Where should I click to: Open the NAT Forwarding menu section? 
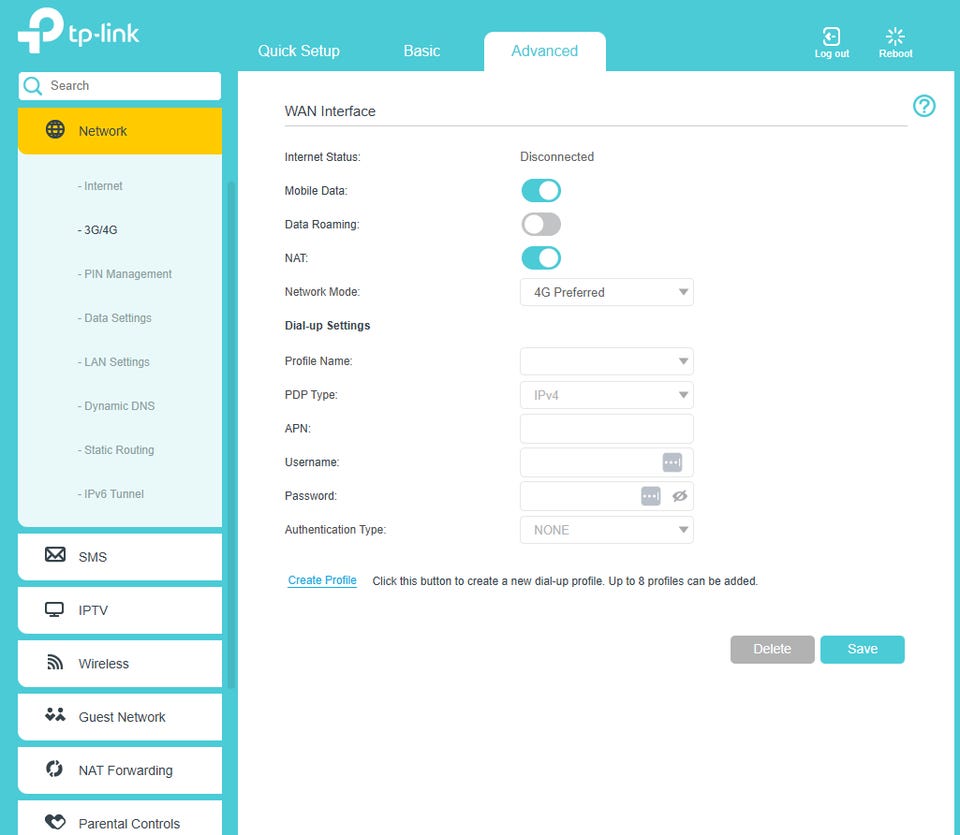[x=120, y=769]
